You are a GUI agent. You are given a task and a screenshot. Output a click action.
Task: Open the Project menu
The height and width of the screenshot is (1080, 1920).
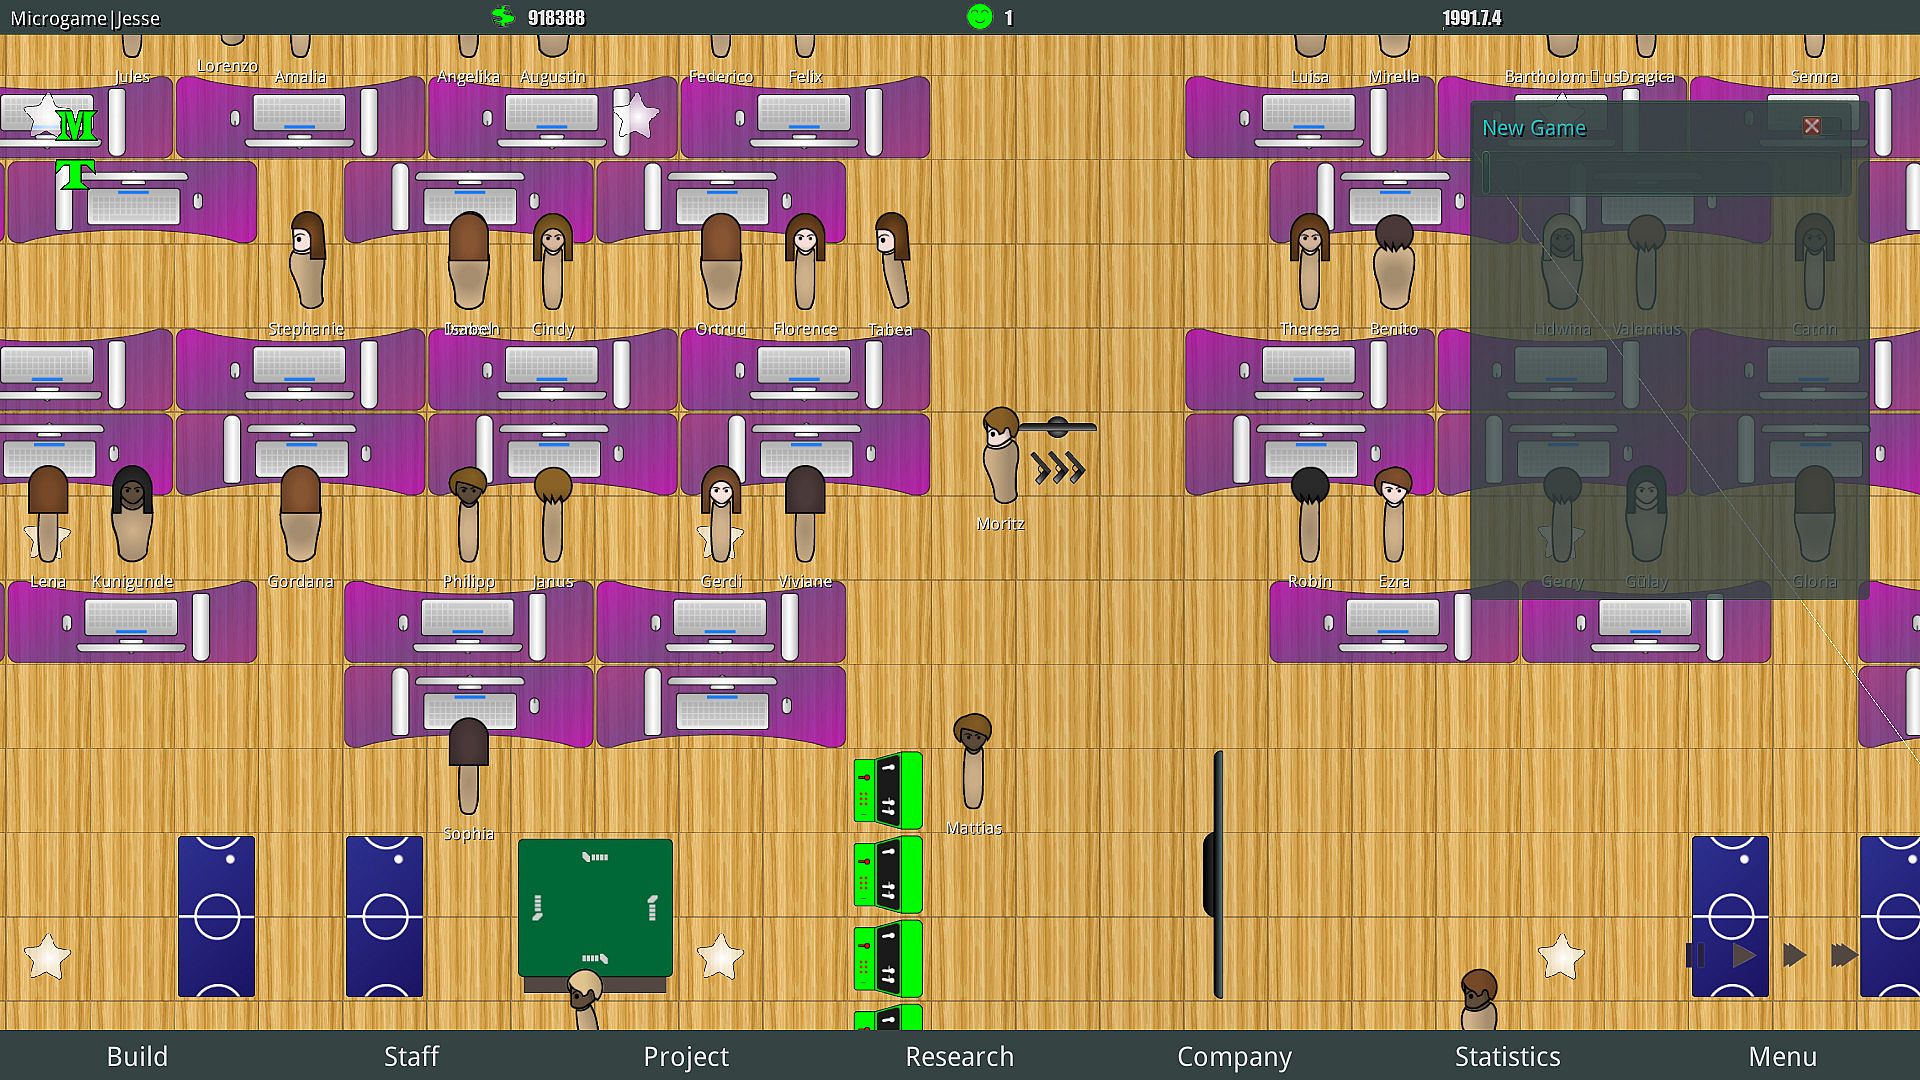click(x=686, y=1056)
